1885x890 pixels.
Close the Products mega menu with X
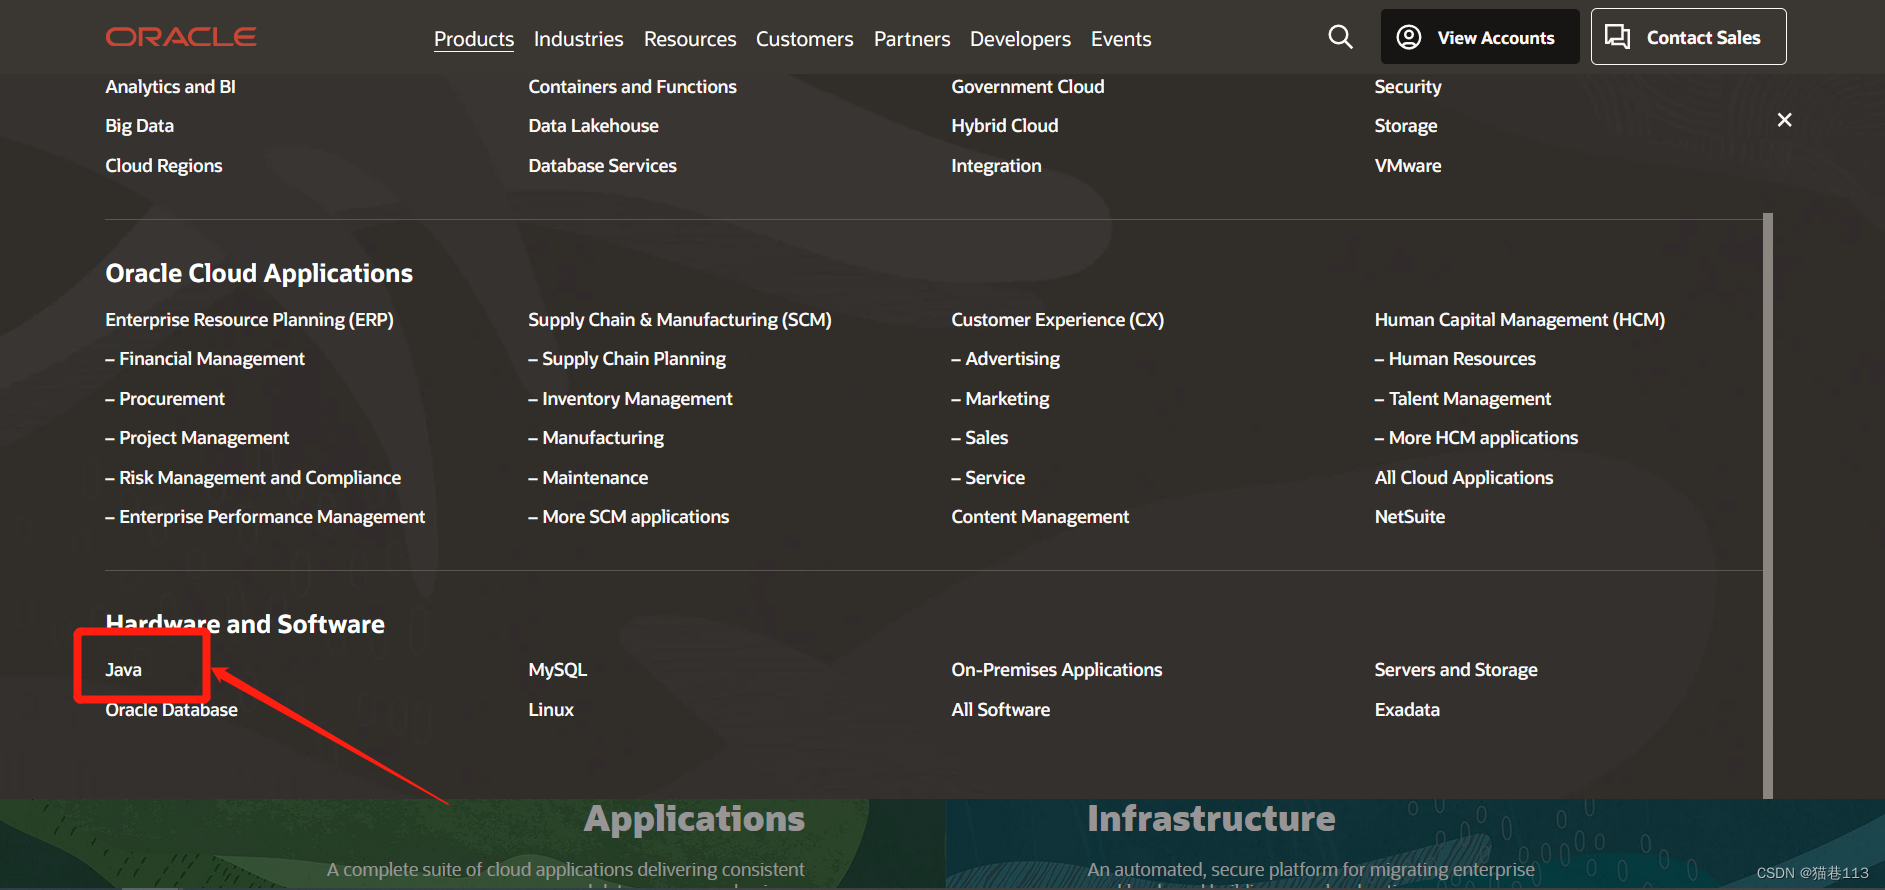pos(1784,120)
